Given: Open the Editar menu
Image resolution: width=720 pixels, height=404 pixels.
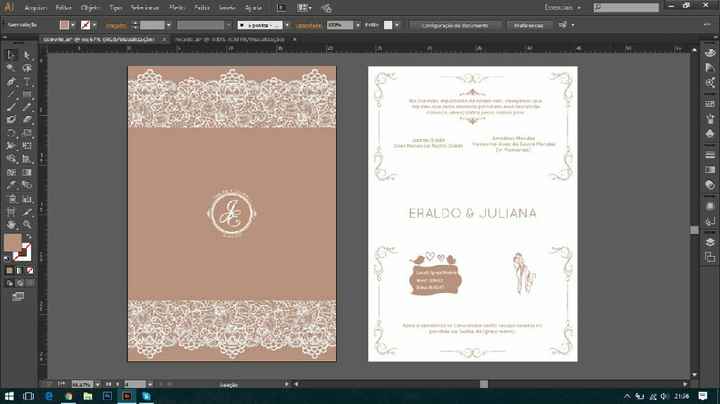Looking at the screenshot, I should (63, 8).
